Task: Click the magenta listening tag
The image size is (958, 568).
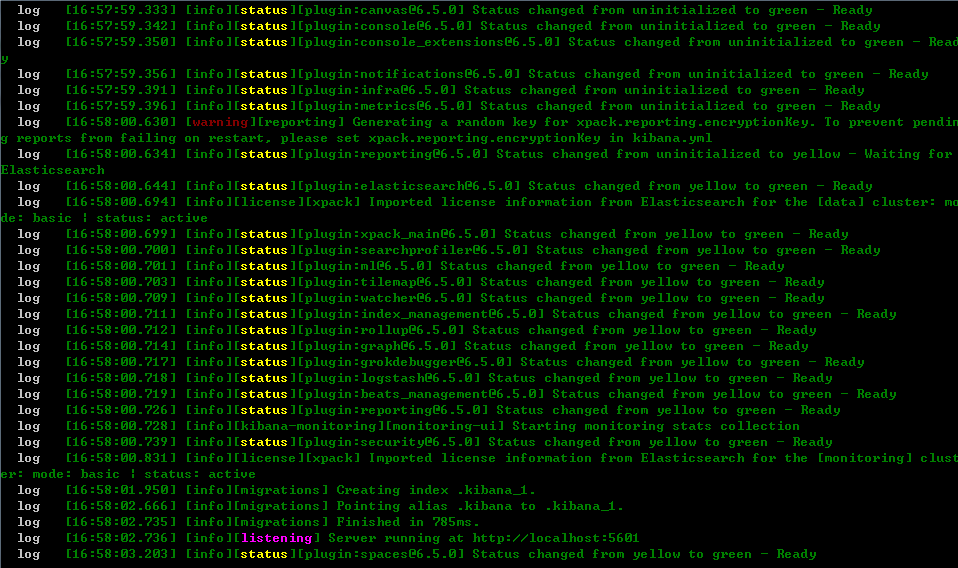Action: [277, 538]
